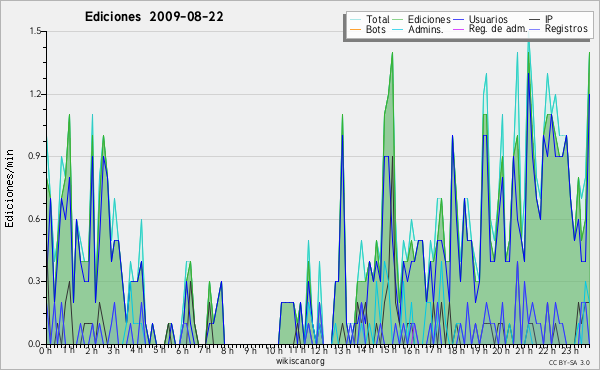Select the 'Registros' legend entry
The image size is (600, 370).
[x=566, y=29]
